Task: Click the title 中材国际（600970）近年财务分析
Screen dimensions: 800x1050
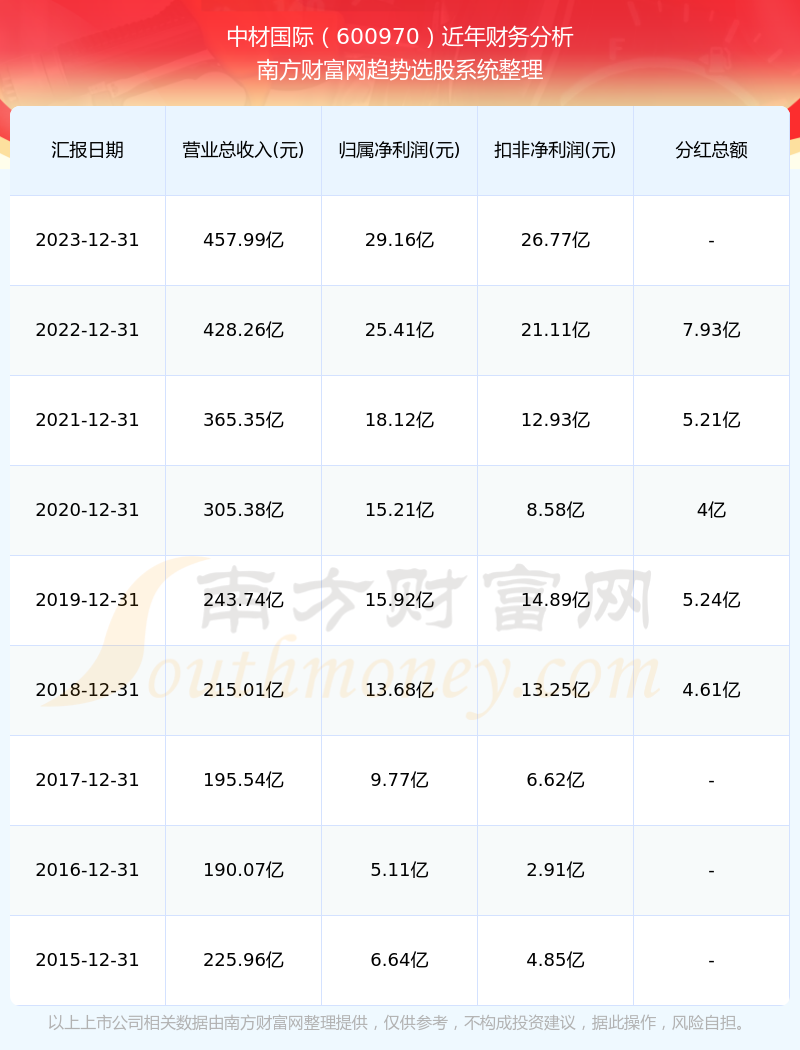Action: (x=400, y=37)
